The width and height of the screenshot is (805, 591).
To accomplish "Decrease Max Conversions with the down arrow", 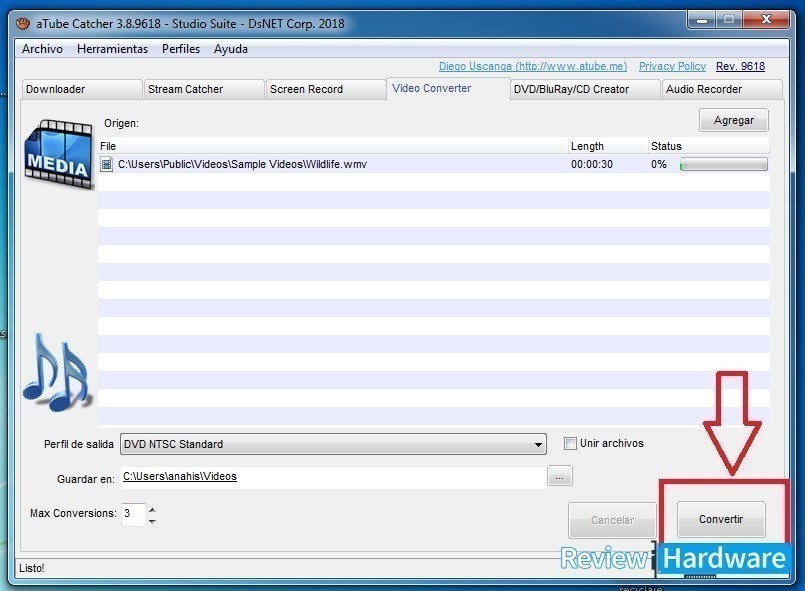I will [152, 521].
